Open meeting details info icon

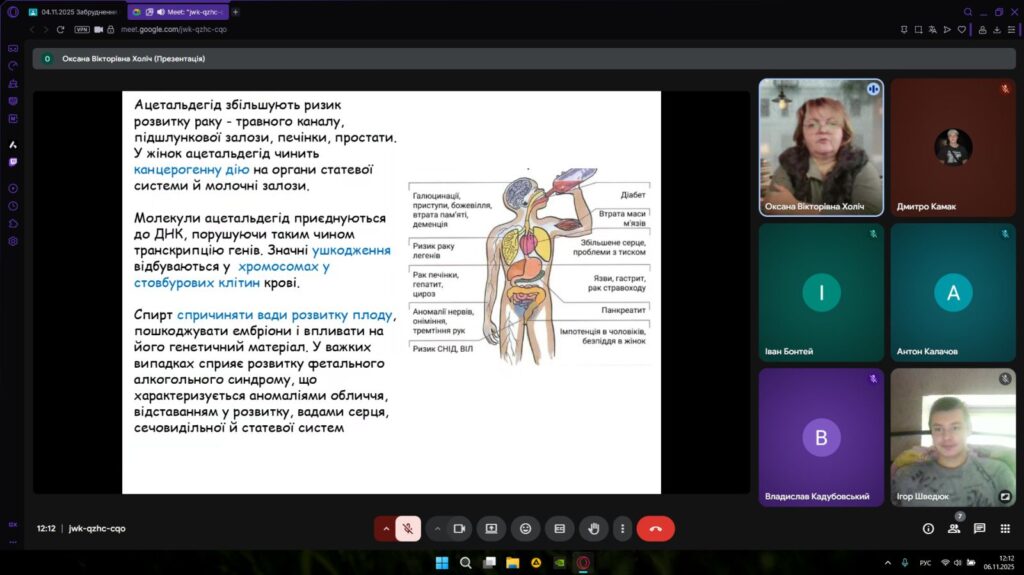pos(928,528)
